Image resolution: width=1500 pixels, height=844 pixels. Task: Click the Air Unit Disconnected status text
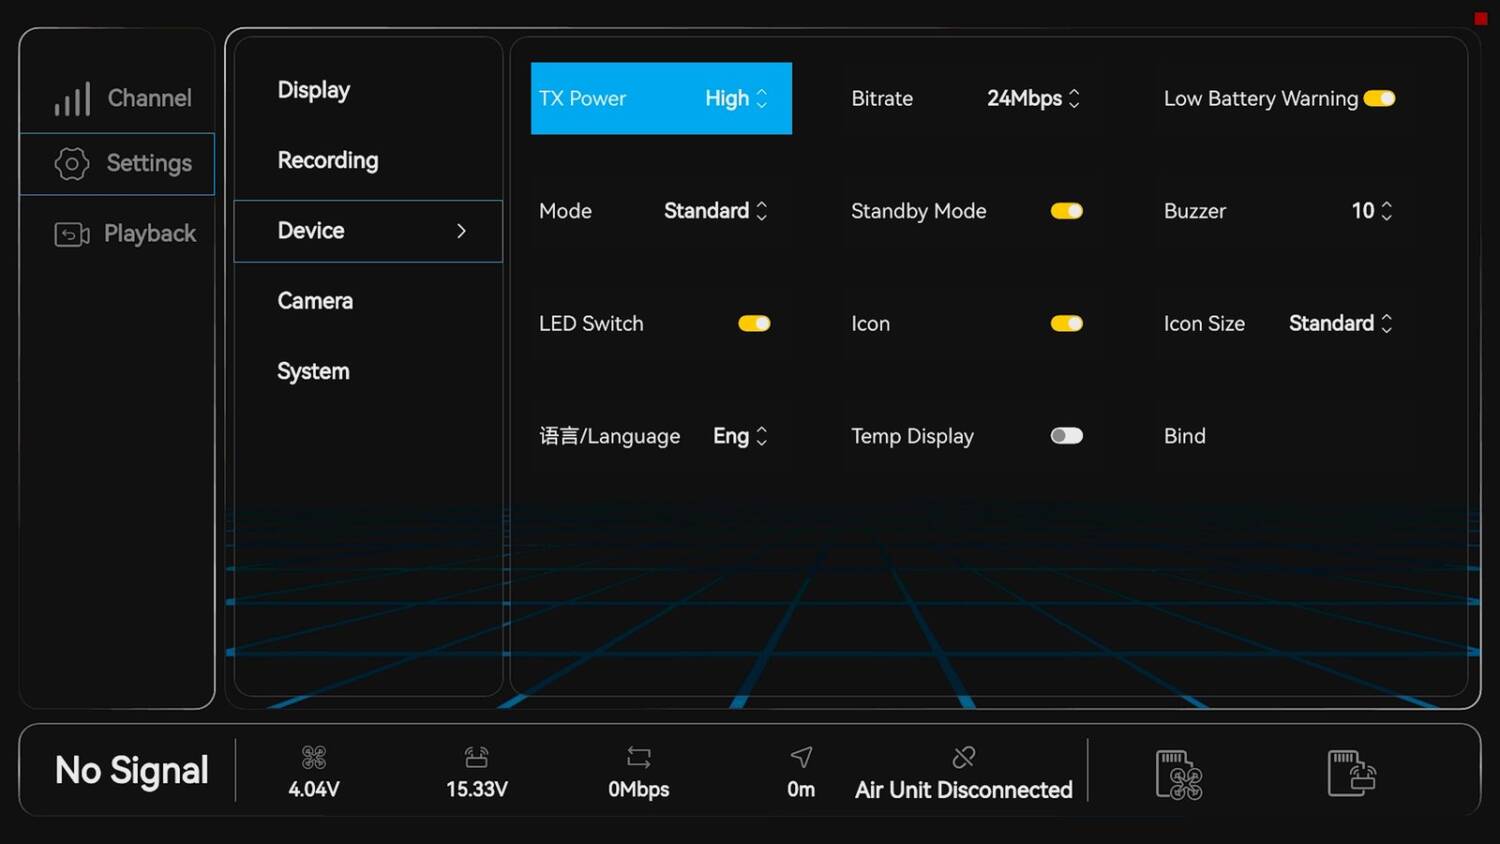(x=963, y=790)
